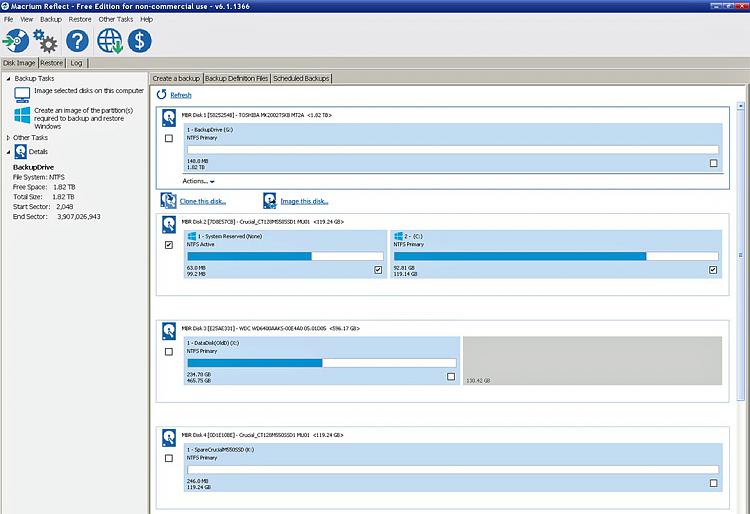The image size is (750, 514).
Task: Click the Details disk icon in sidebar
Action: [x=21, y=152]
